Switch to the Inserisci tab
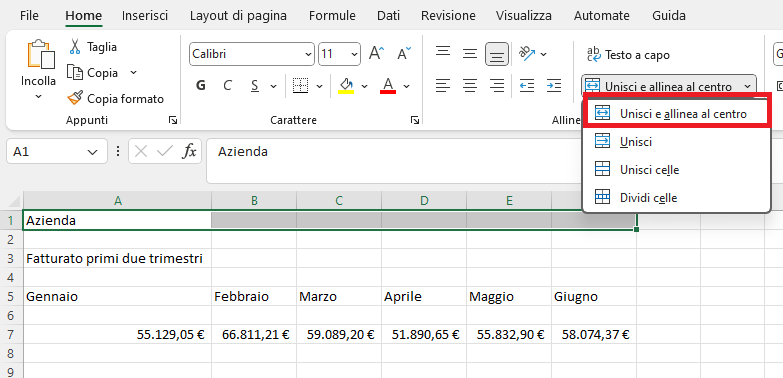The image size is (783, 378). click(145, 16)
